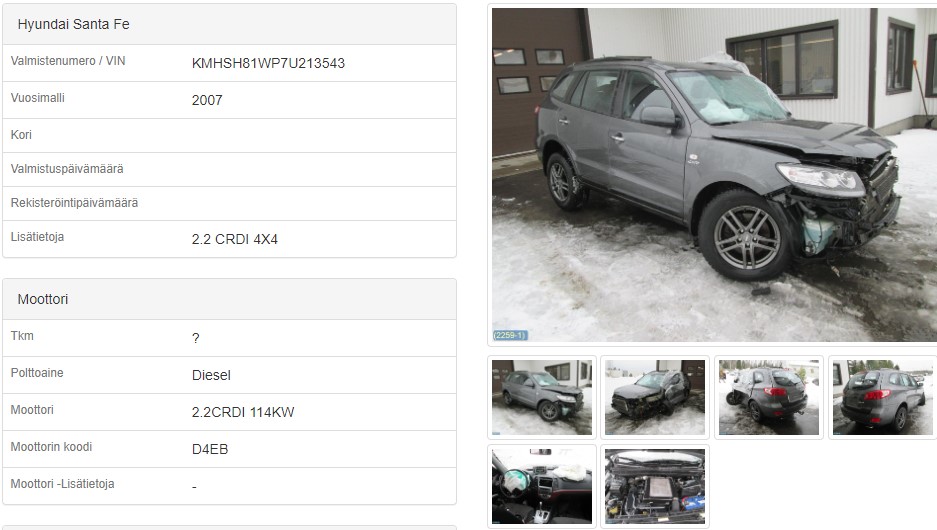
Task: Click the Polttoaine value Diesel
Action: pyautogui.click(x=211, y=375)
